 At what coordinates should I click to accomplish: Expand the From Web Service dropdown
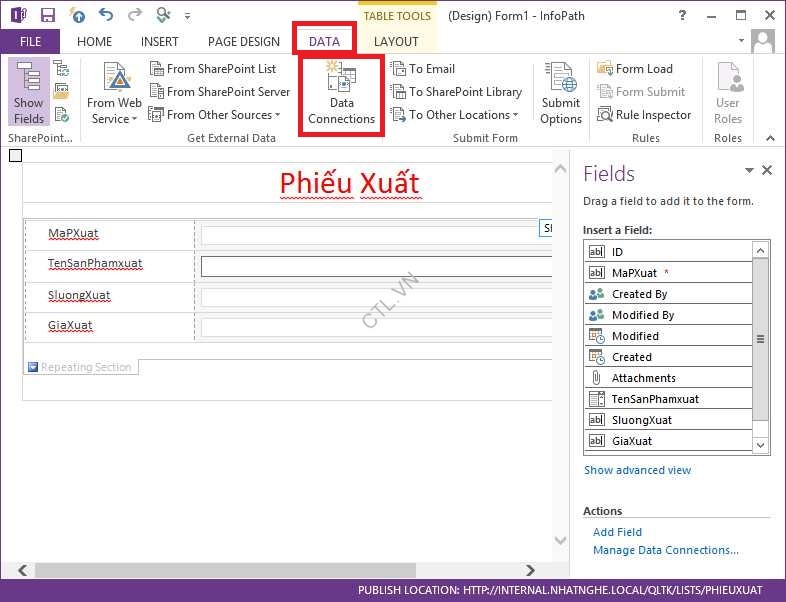114,111
